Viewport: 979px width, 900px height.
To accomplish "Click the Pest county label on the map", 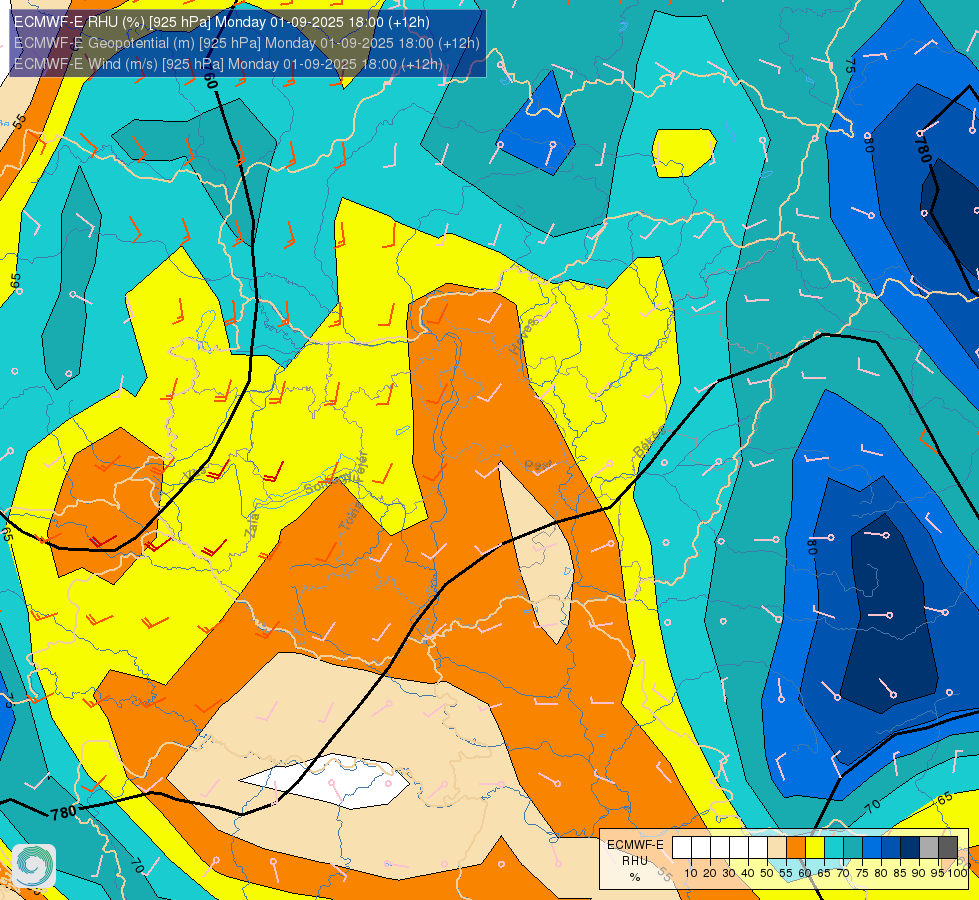I will pos(538,465).
